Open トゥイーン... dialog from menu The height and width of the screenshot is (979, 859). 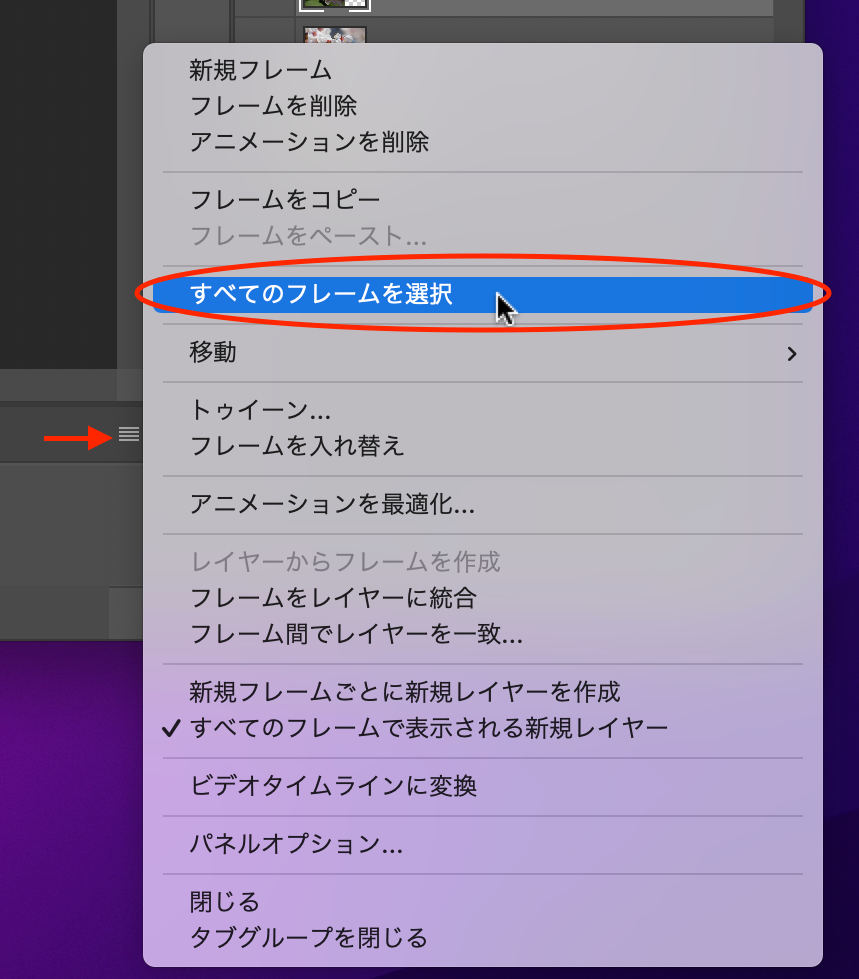tap(483, 410)
